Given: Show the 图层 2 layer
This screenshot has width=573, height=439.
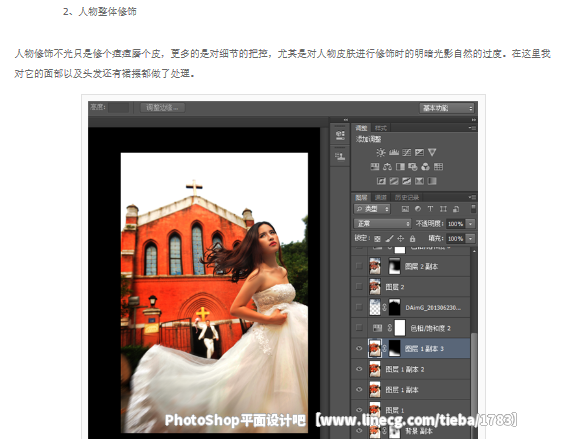Looking at the screenshot, I should 359,287.
